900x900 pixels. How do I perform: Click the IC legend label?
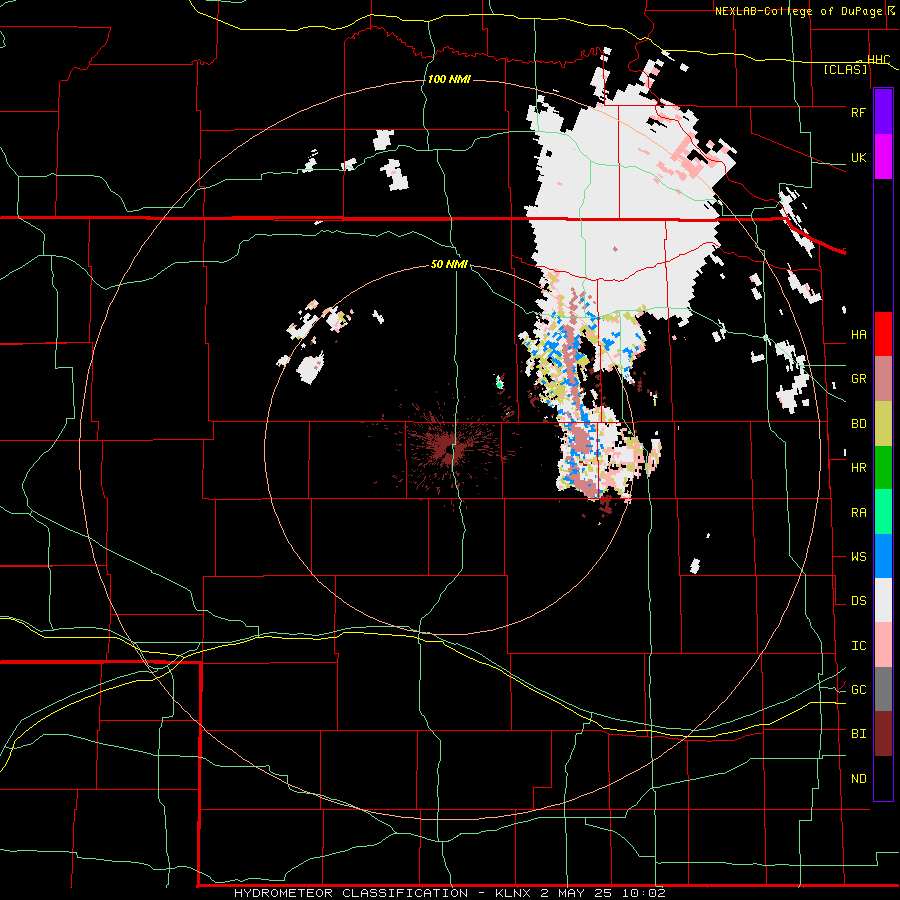858,646
